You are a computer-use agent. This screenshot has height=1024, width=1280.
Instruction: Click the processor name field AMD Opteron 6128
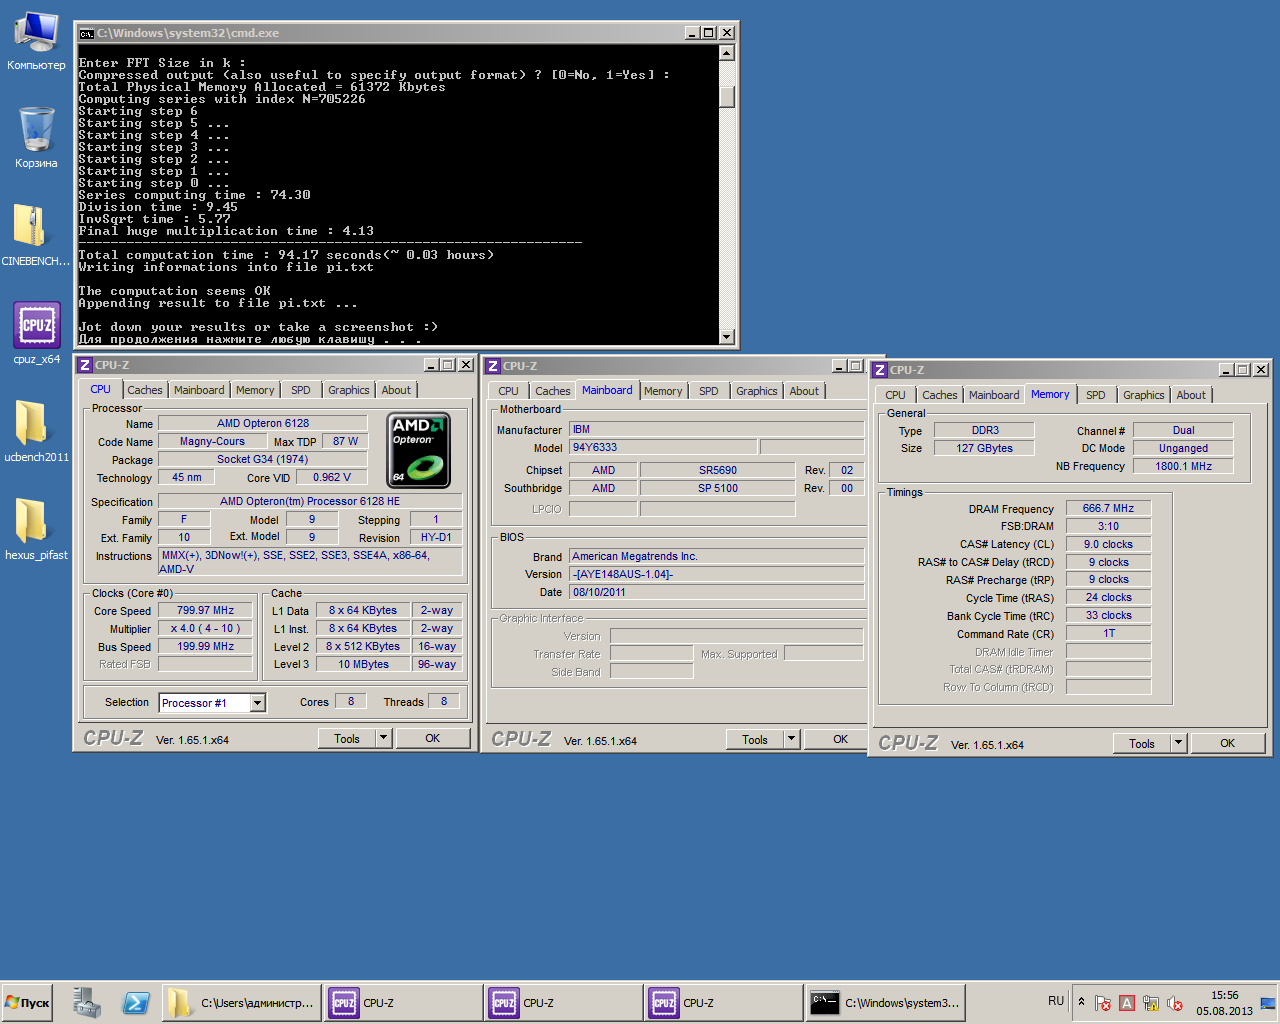[263, 423]
